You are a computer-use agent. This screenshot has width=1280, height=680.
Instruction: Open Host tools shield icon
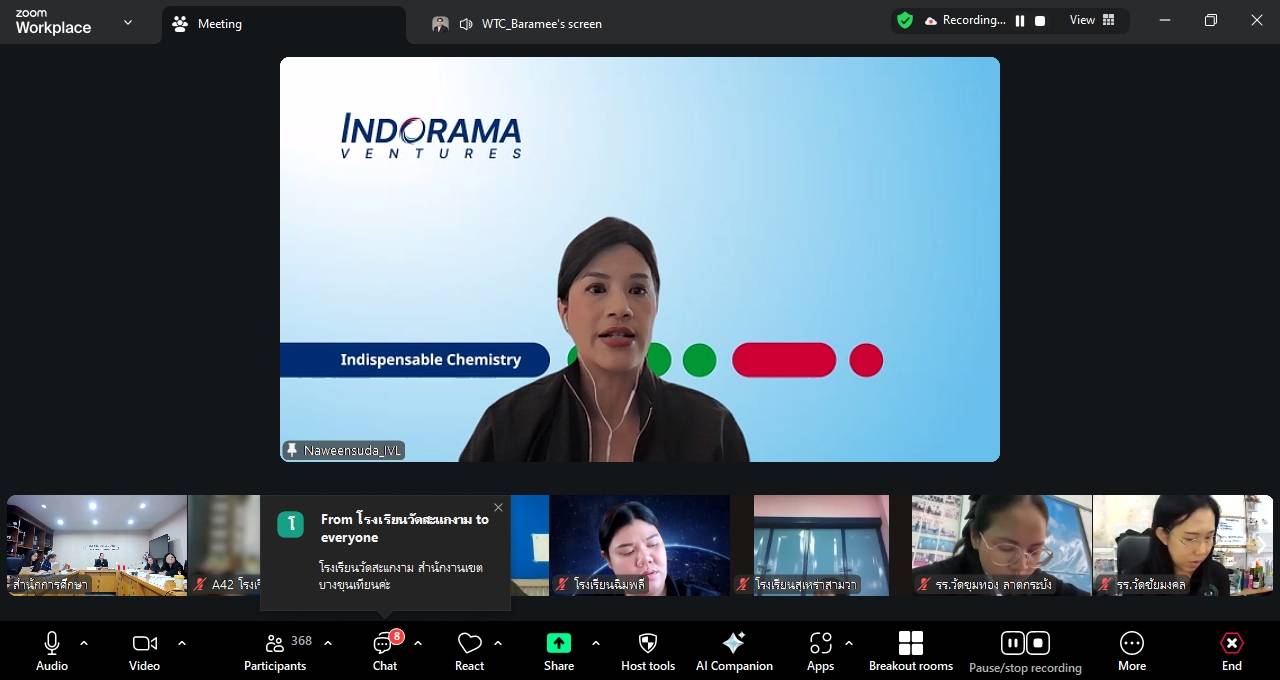648,651
